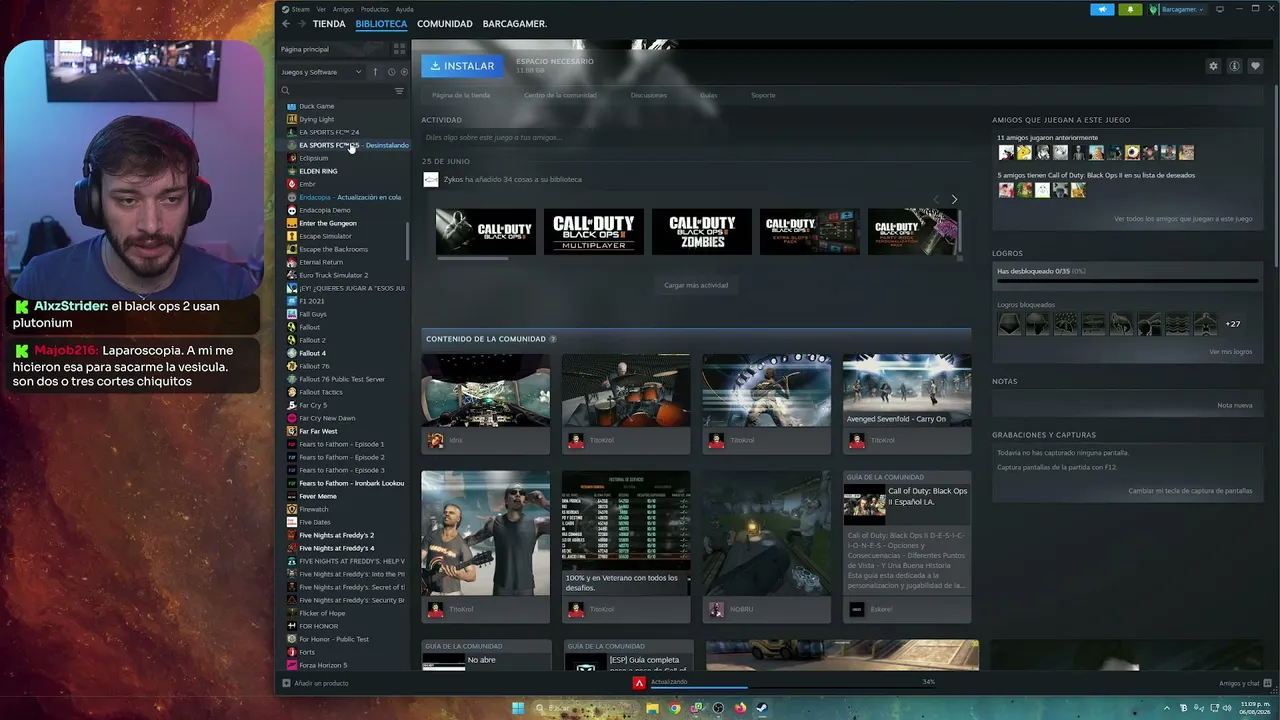Viewport: 1280px width, 720px height.
Task: Click the Steam taskbar icon
Action: click(761, 708)
